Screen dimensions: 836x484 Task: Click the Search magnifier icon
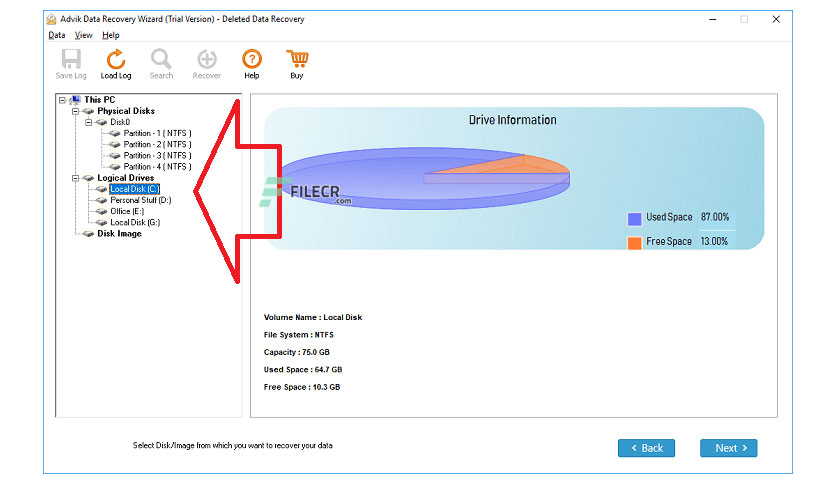161,59
